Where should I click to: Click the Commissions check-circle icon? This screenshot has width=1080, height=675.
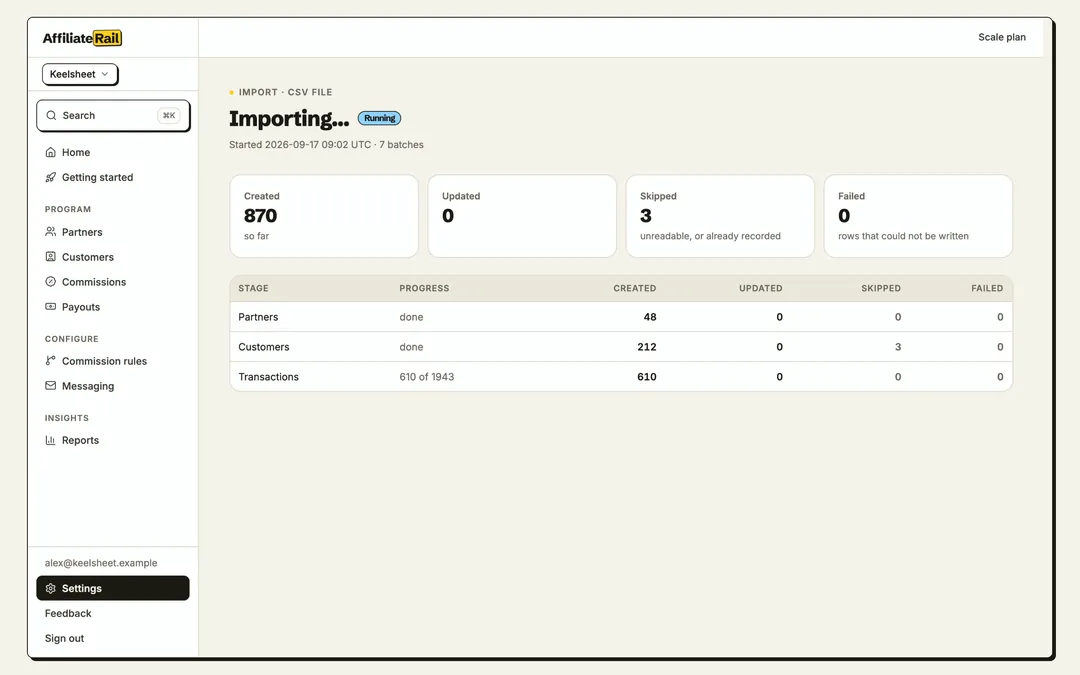[x=50, y=282]
